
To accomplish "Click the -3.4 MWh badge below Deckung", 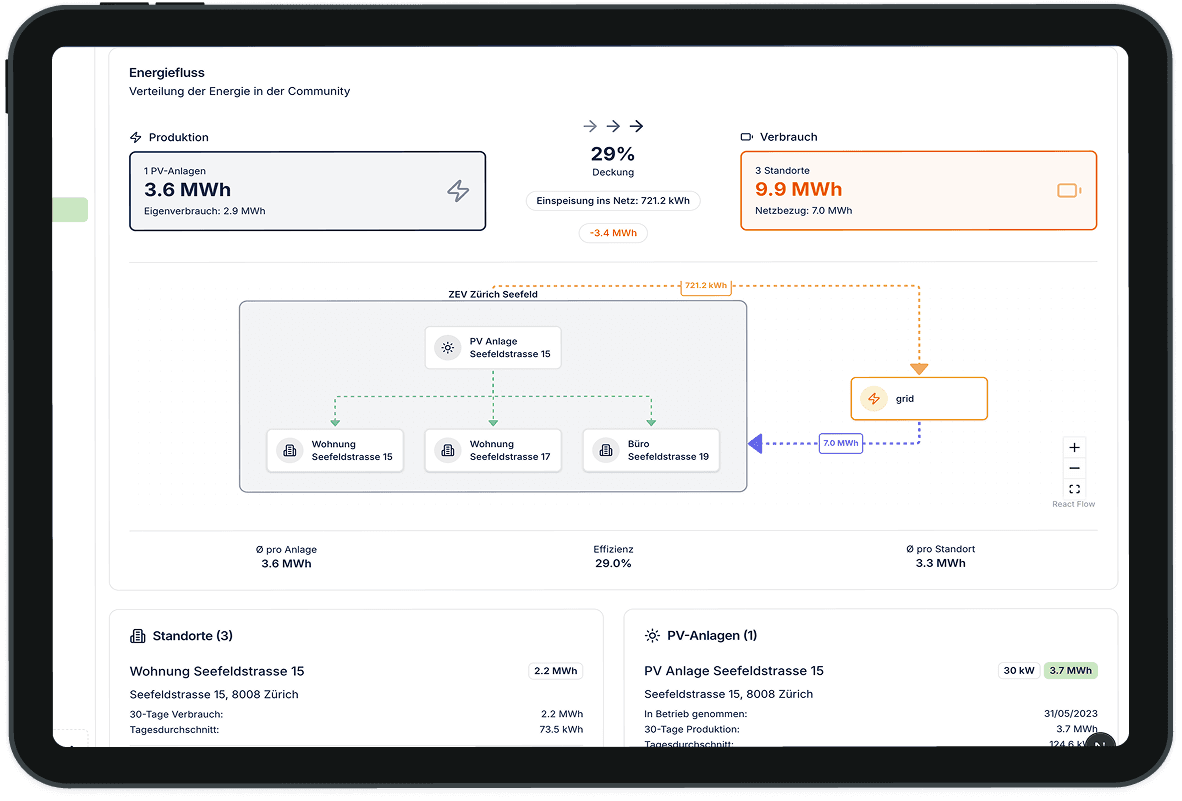I will [x=612, y=232].
